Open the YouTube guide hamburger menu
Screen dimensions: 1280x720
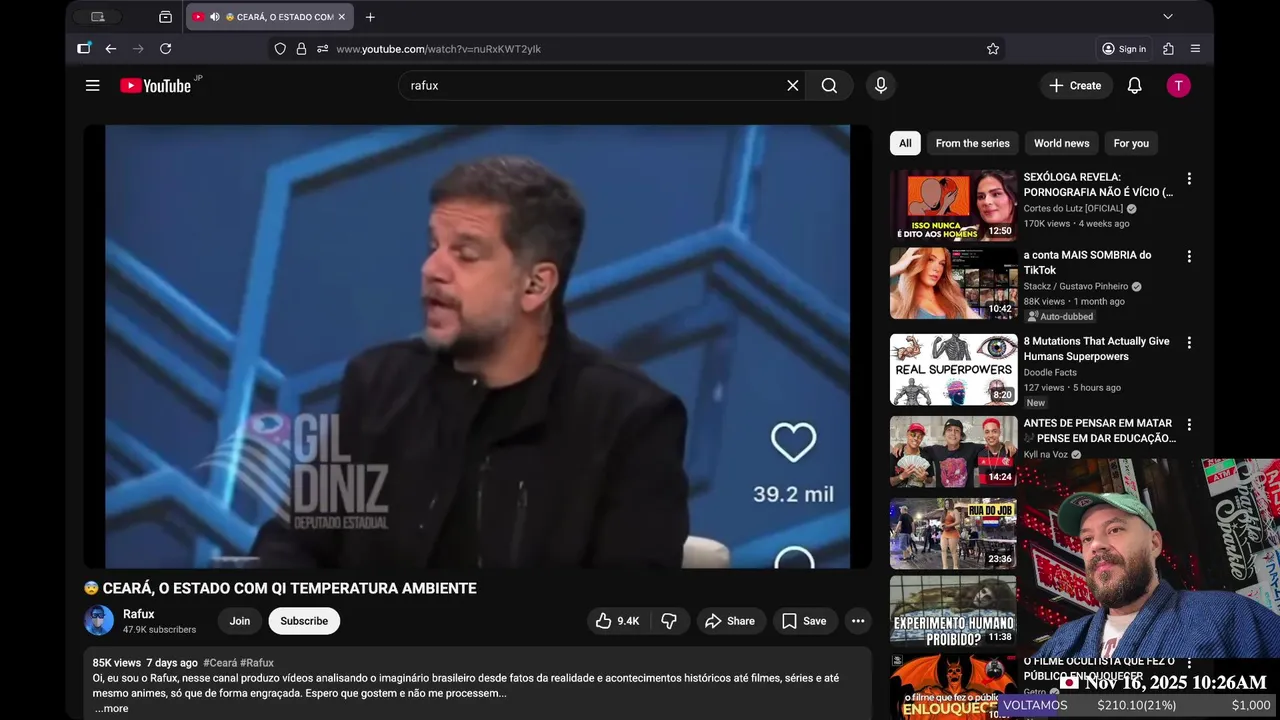click(92, 86)
